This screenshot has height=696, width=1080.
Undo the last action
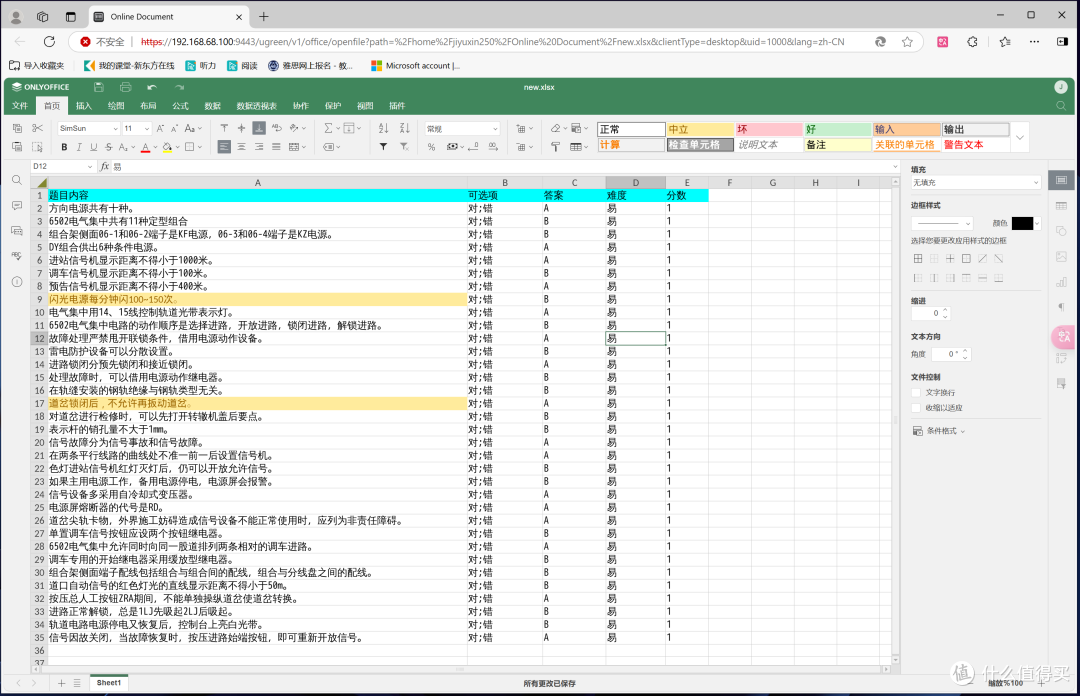(x=152, y=87)
